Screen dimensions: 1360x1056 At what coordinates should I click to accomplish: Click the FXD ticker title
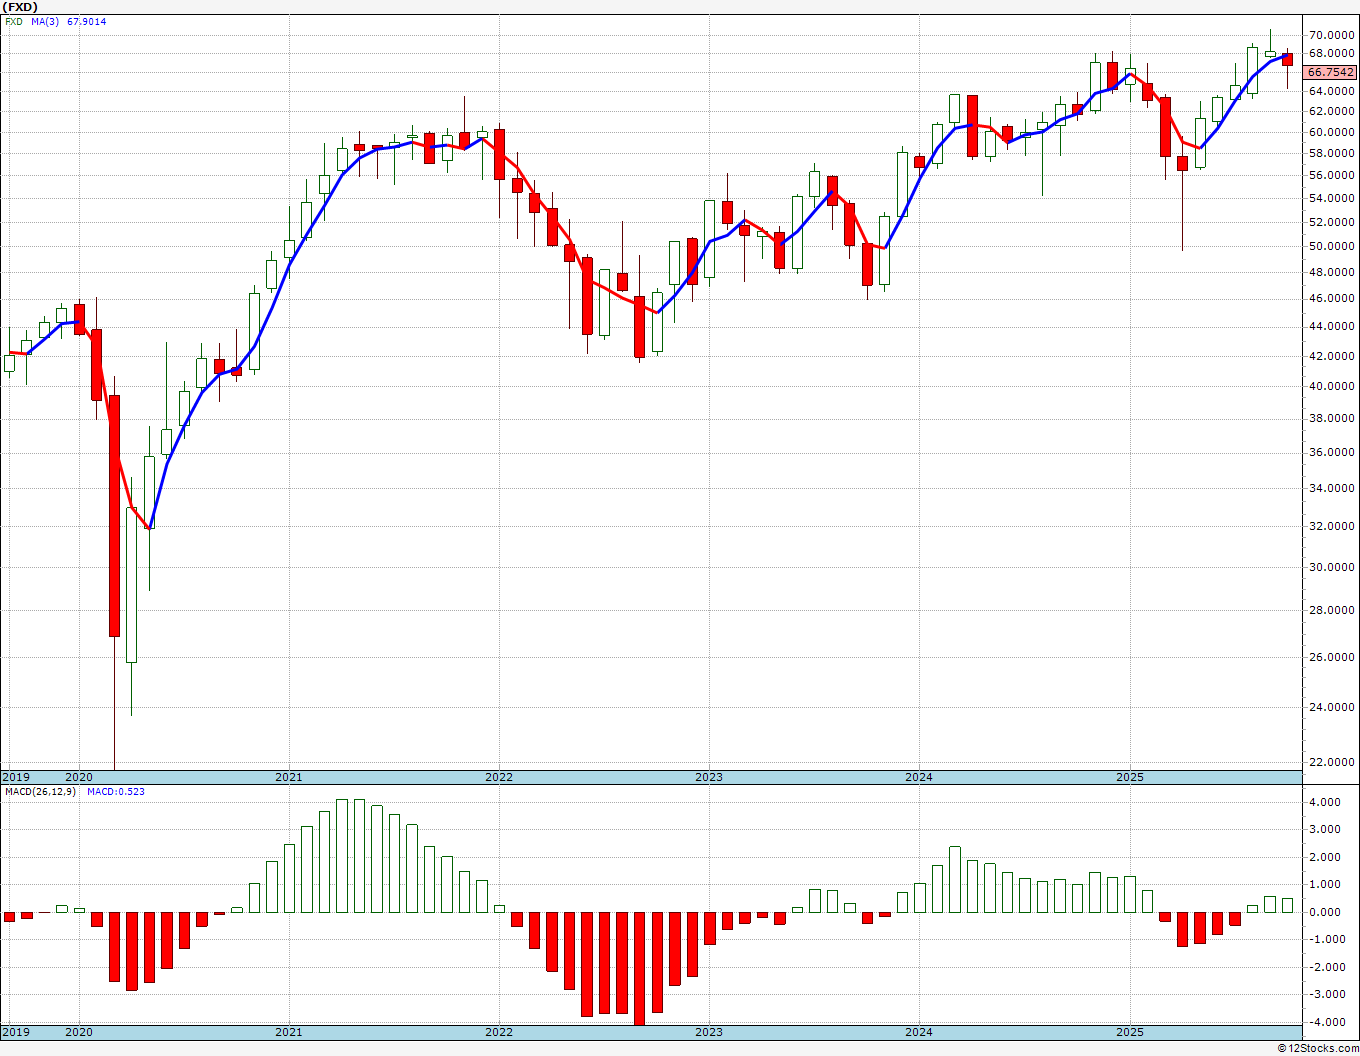point(21,6)
